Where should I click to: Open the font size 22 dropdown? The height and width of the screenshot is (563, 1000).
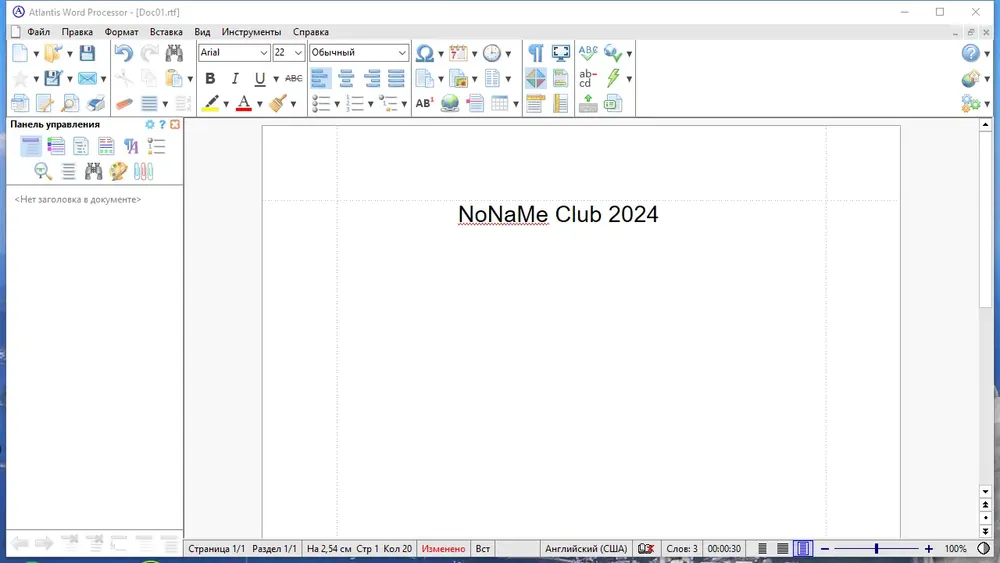tap(298, 53)
